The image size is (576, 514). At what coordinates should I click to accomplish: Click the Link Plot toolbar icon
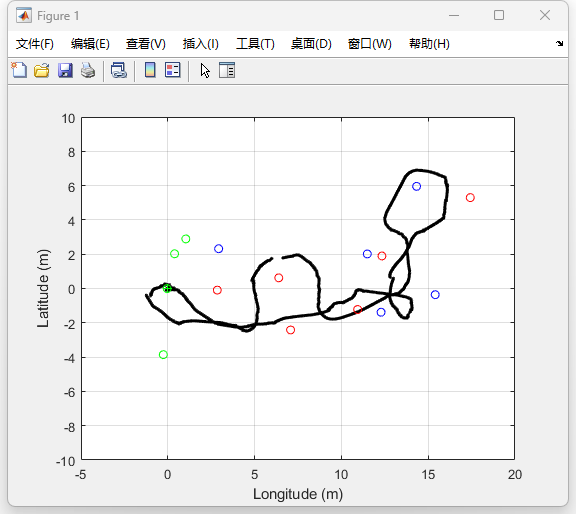[119, 70]
